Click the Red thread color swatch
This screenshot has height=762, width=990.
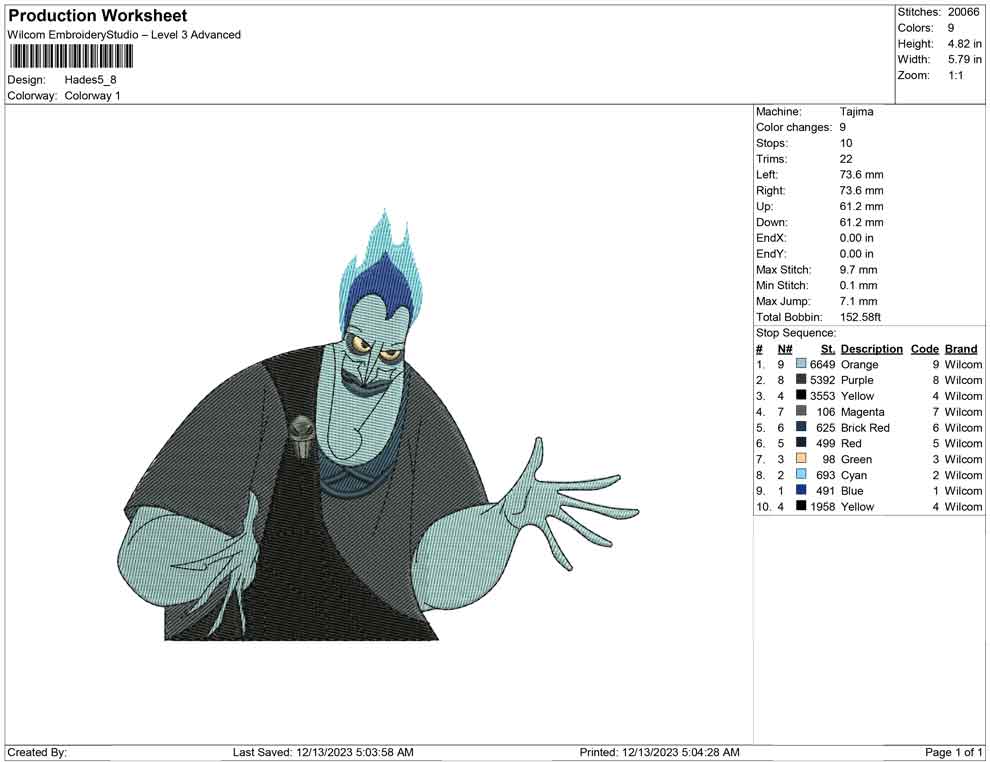point(801,443)
